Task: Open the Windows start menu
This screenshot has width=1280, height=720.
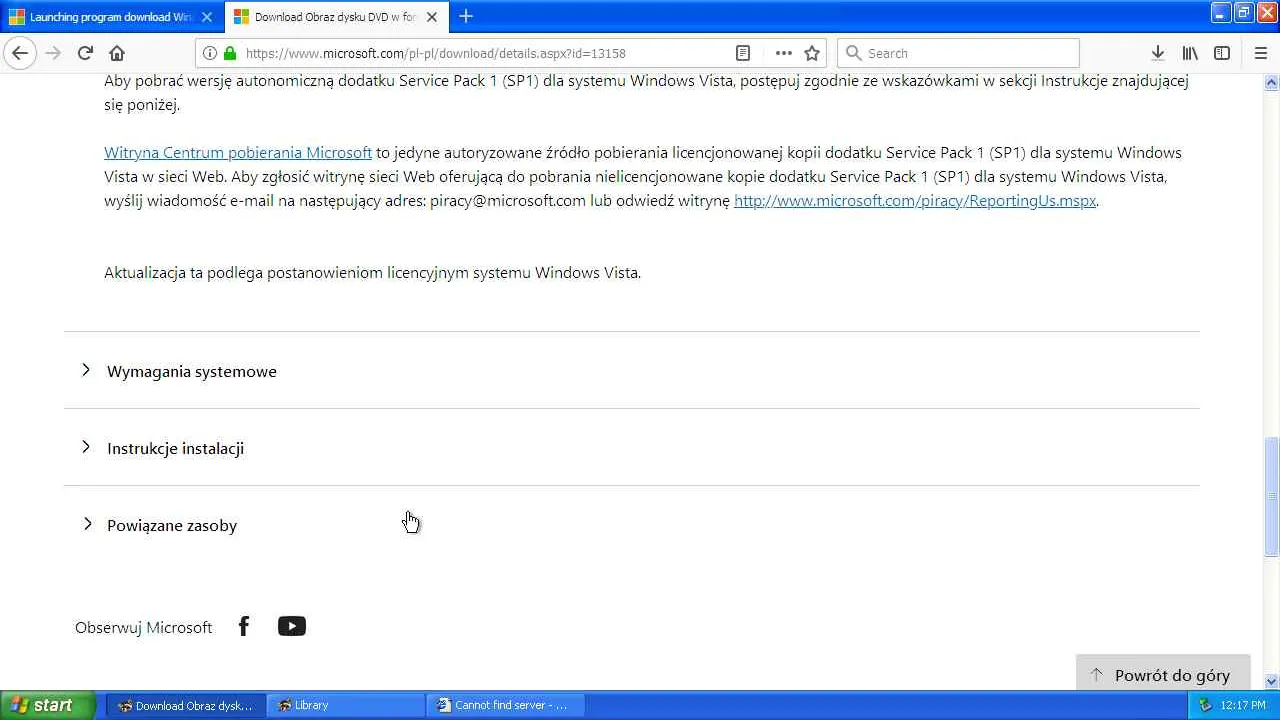Action: pos(48,705)
